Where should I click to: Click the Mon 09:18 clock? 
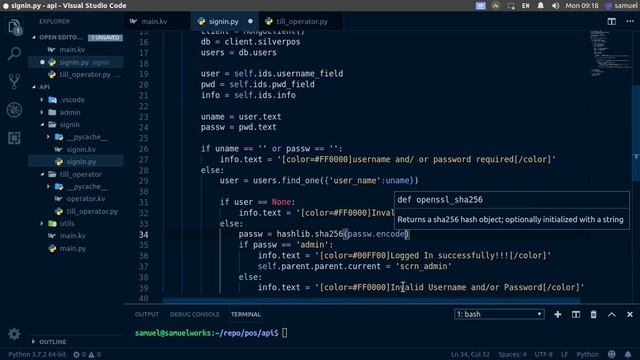(582, 5)
